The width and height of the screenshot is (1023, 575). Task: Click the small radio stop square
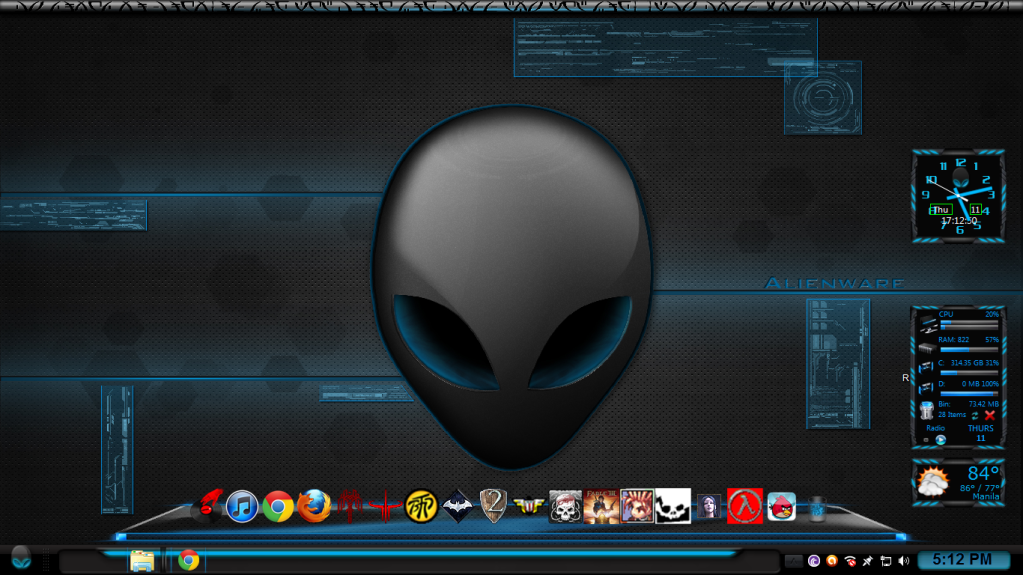926,440
